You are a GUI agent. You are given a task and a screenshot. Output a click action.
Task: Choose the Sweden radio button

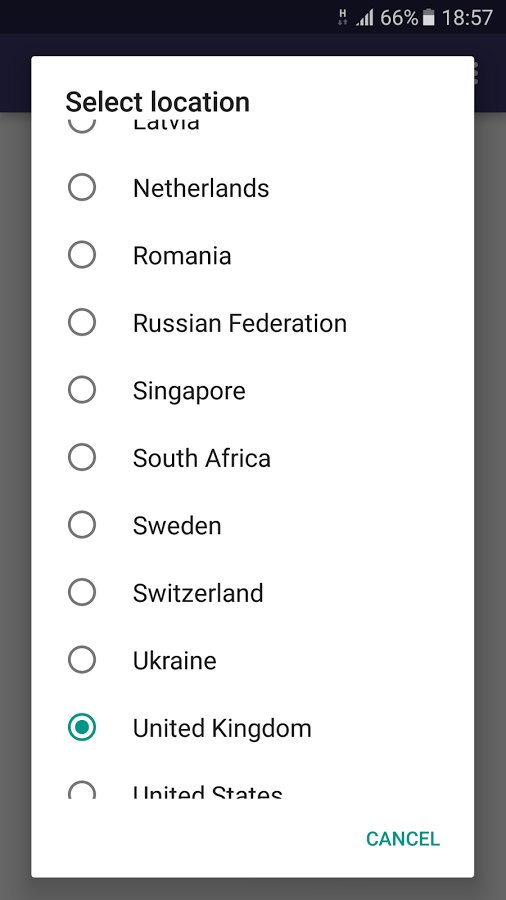81,525
